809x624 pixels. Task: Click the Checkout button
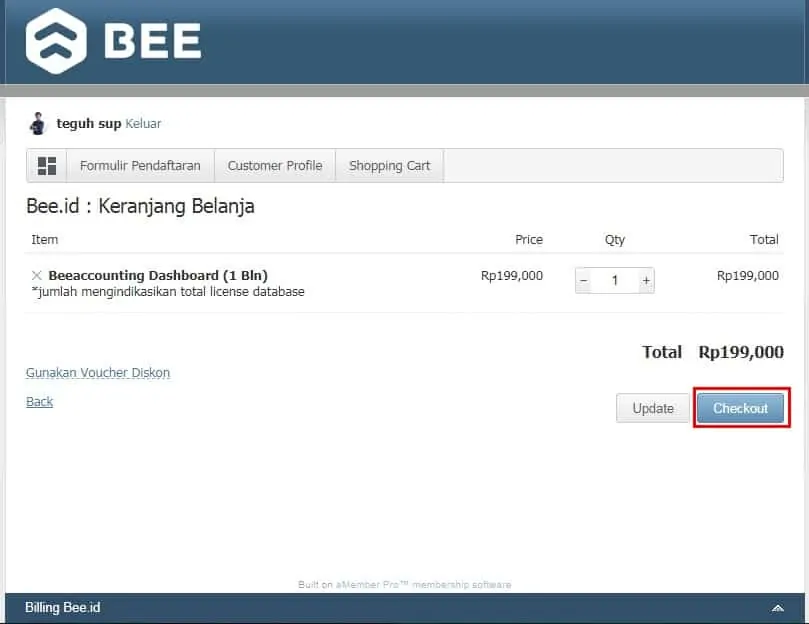click(x=740, y=408)
